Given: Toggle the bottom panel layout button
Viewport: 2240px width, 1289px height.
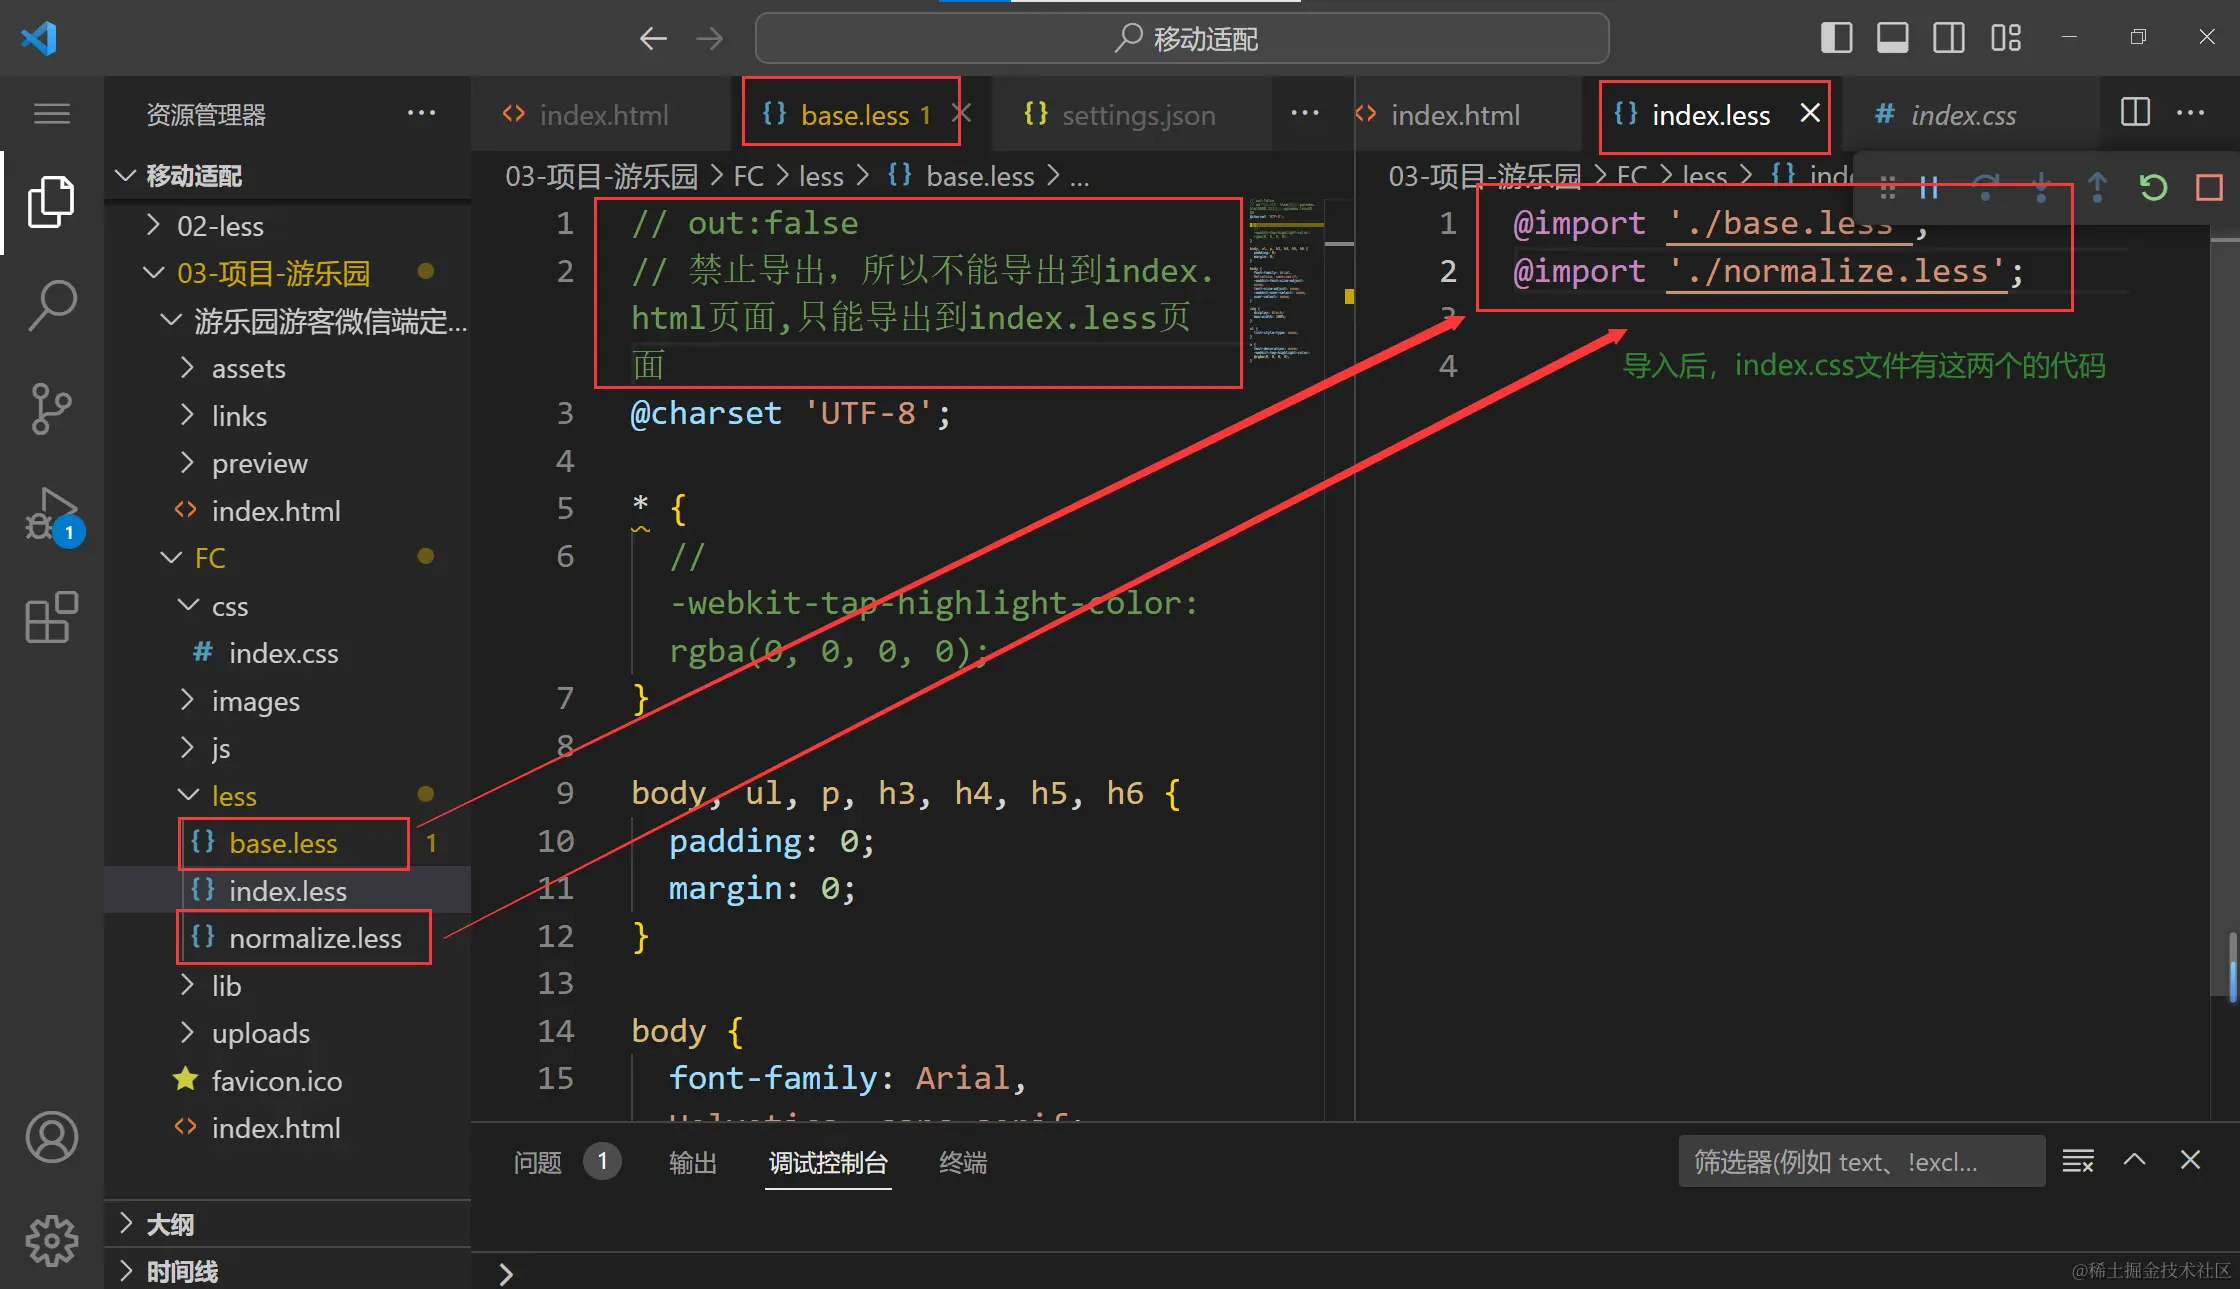Looking at the screenshot, I should 1892,38.
